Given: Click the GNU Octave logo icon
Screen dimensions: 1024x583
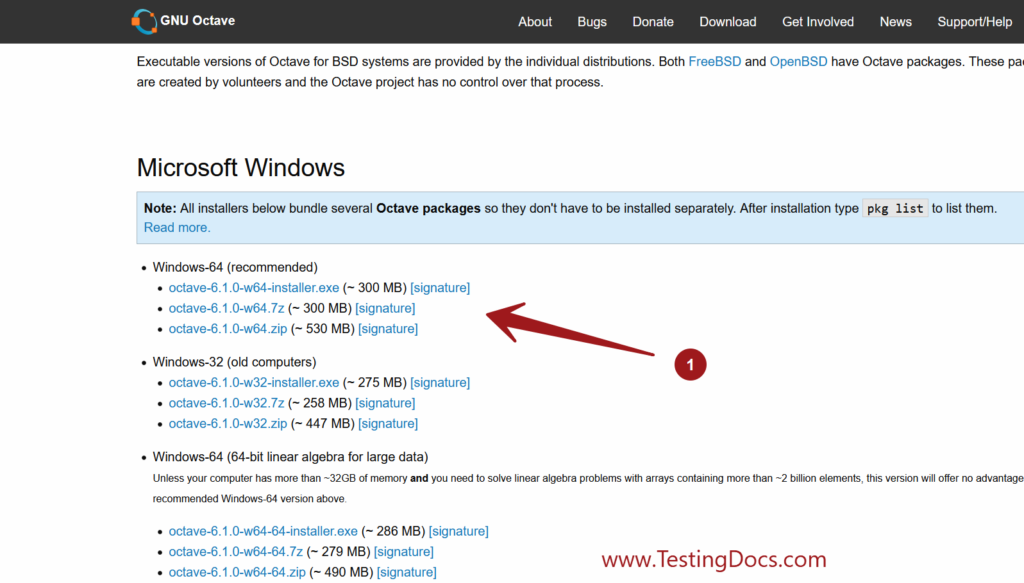Looking at the screenshot, I should pyautogui.click(x=144, y=21).
